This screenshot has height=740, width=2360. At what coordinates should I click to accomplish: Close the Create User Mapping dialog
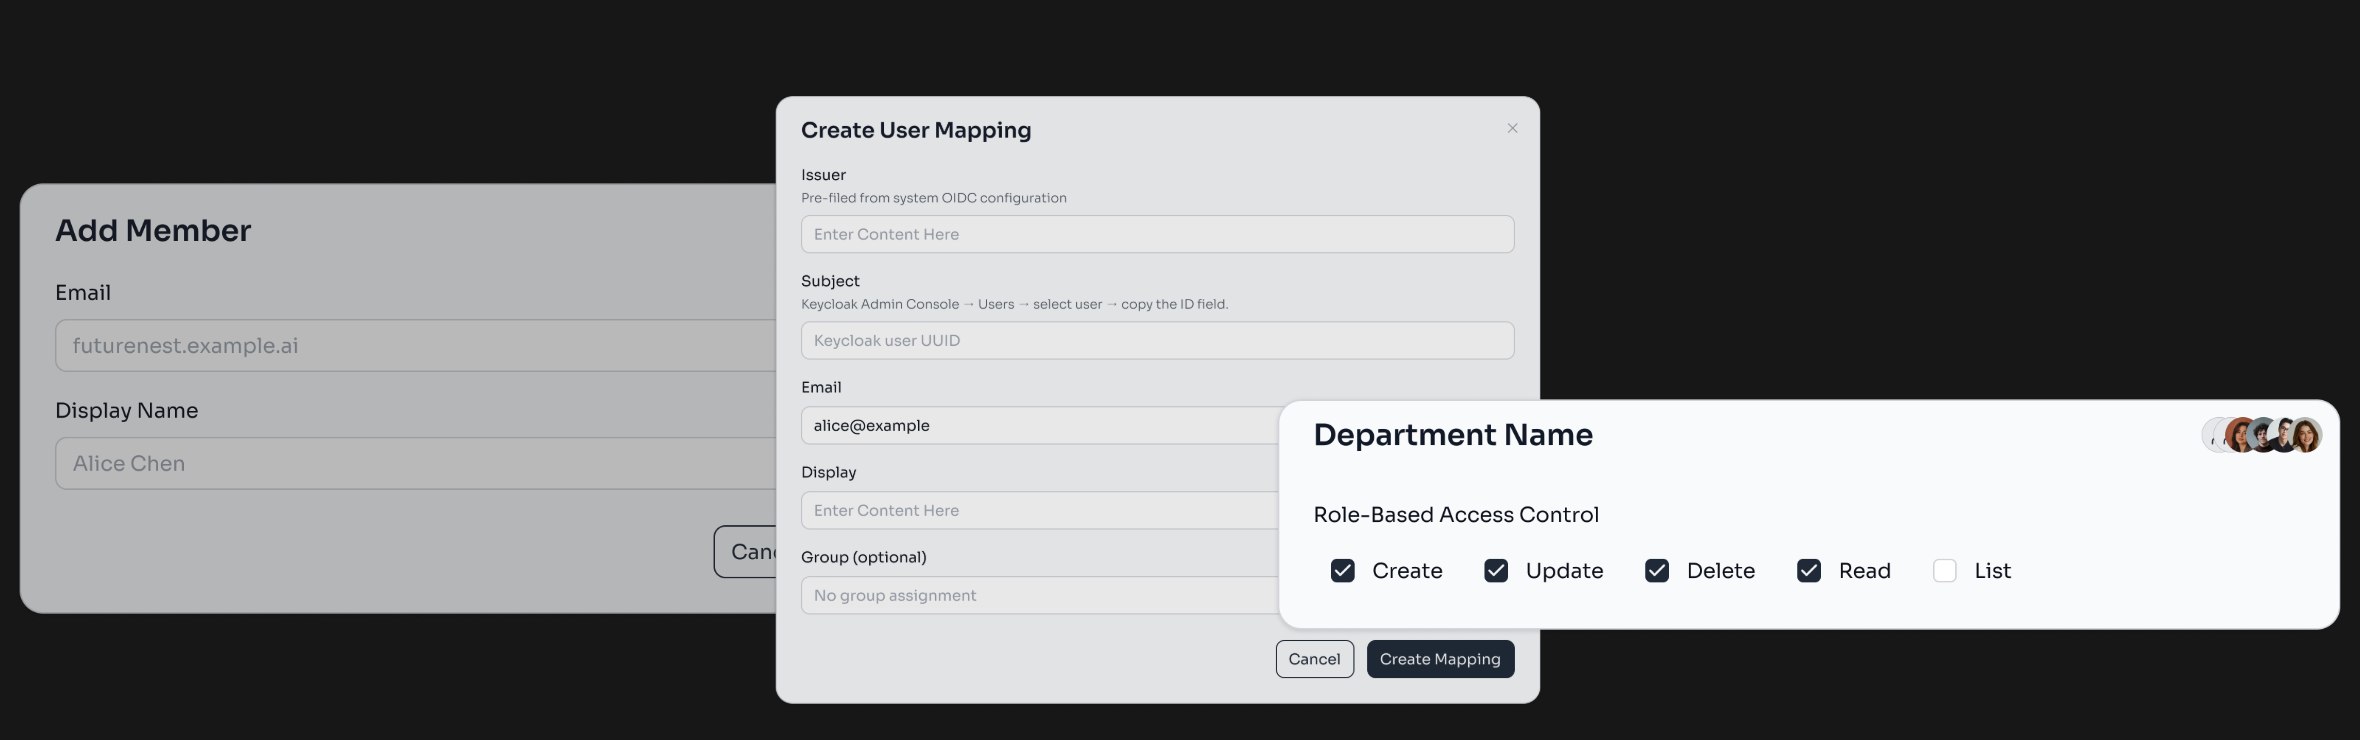point(1512,128)
